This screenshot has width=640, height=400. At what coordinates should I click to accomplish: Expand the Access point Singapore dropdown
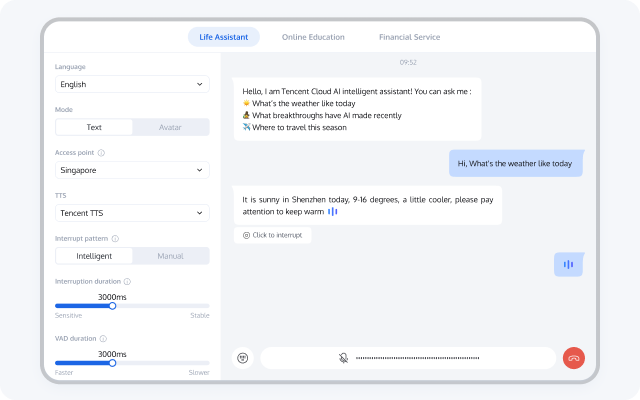[x=132, y=170]
